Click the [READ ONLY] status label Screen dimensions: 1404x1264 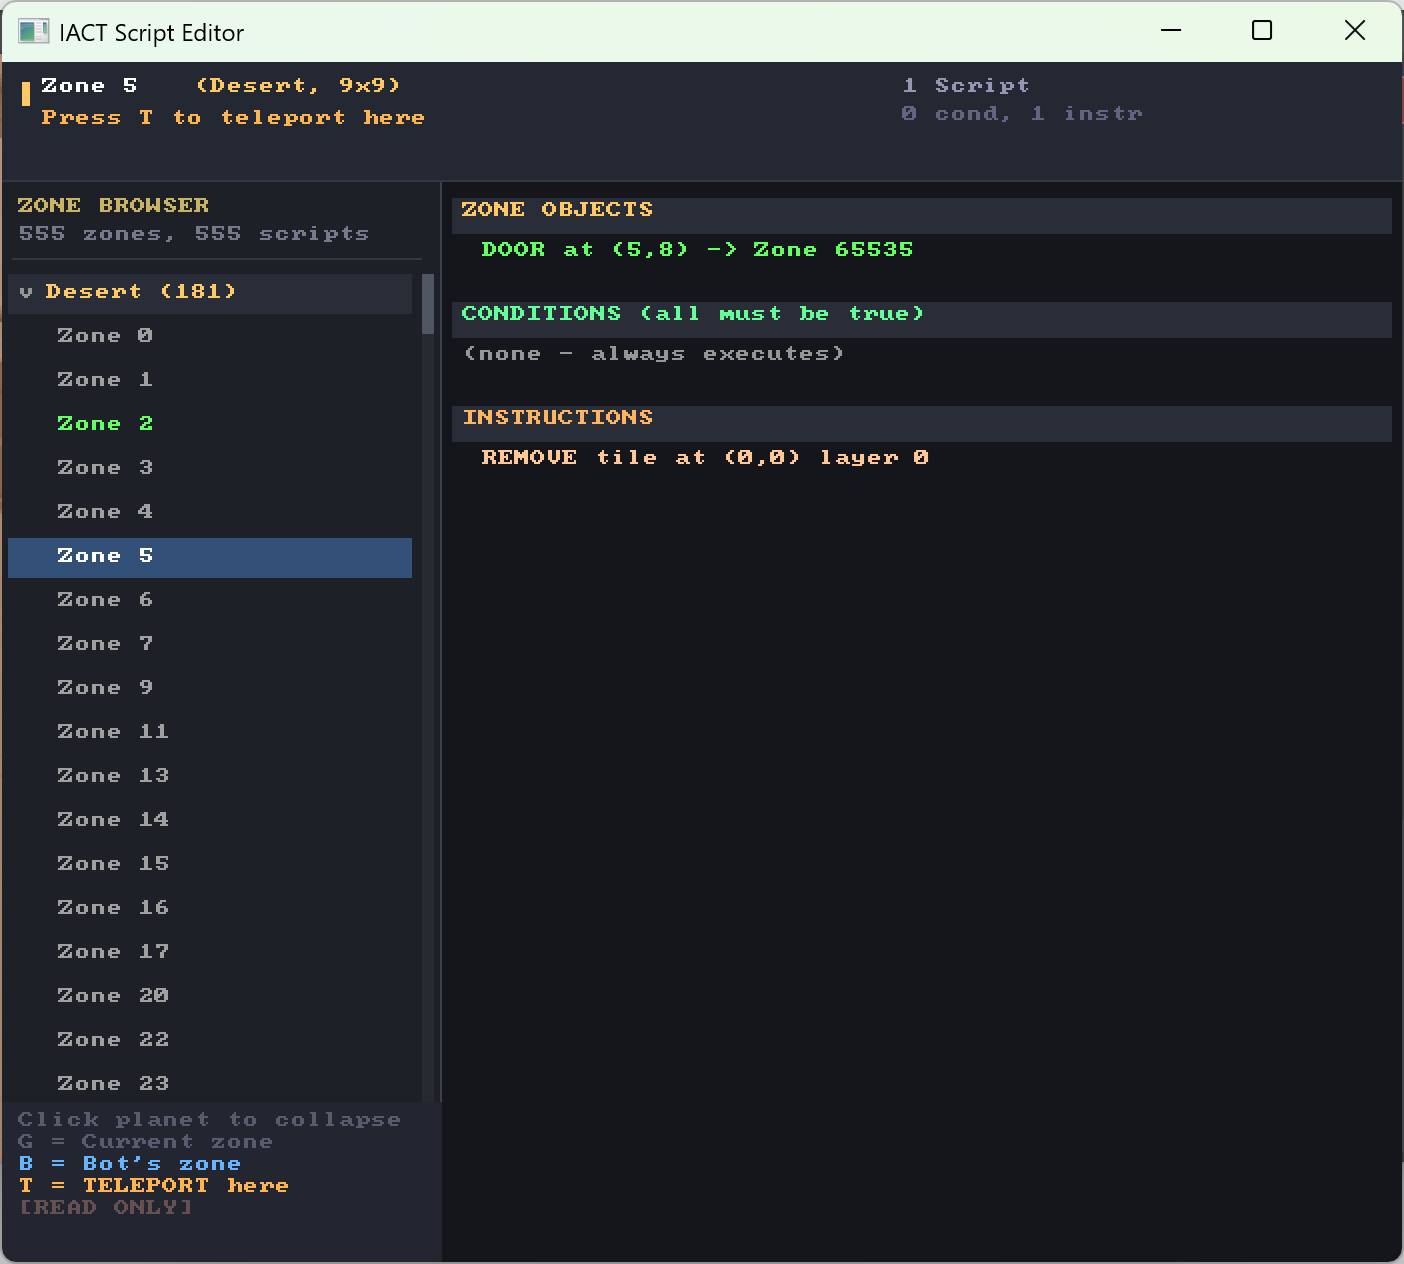(x=105, y=1207)
